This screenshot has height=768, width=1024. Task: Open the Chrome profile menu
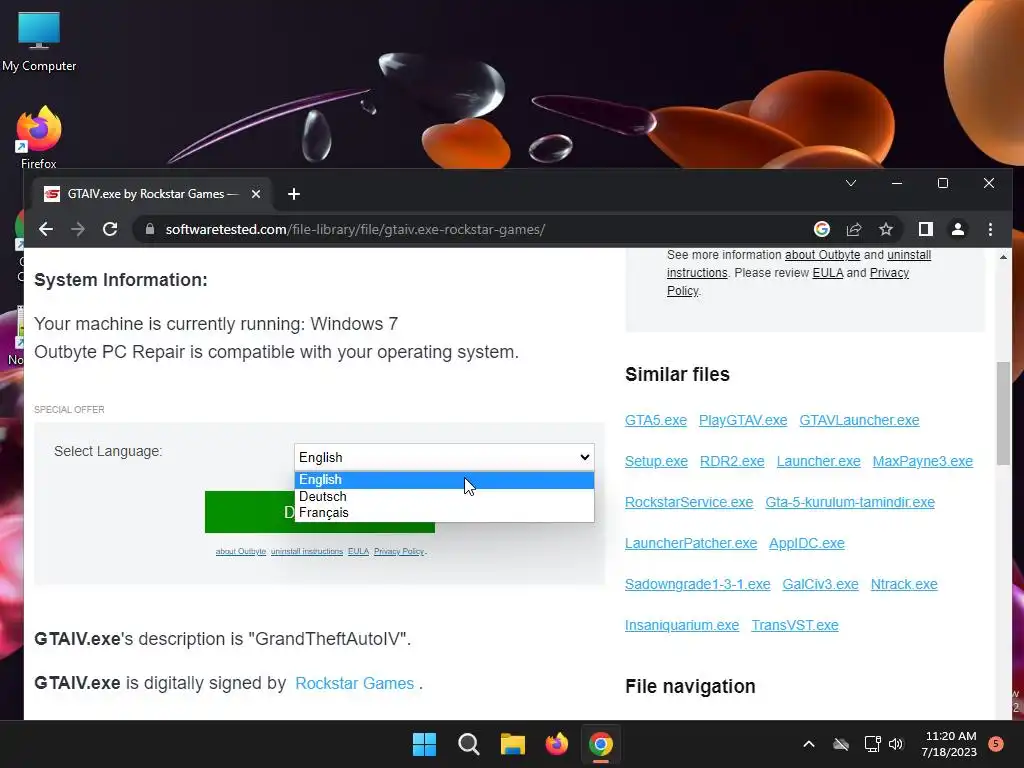[957, 229]
